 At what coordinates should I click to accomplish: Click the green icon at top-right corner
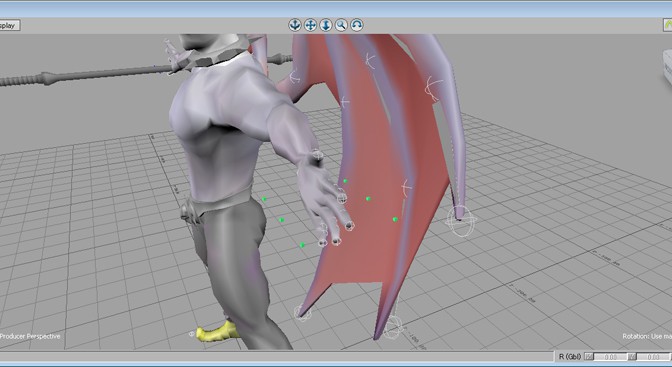[x=668, y=25]
